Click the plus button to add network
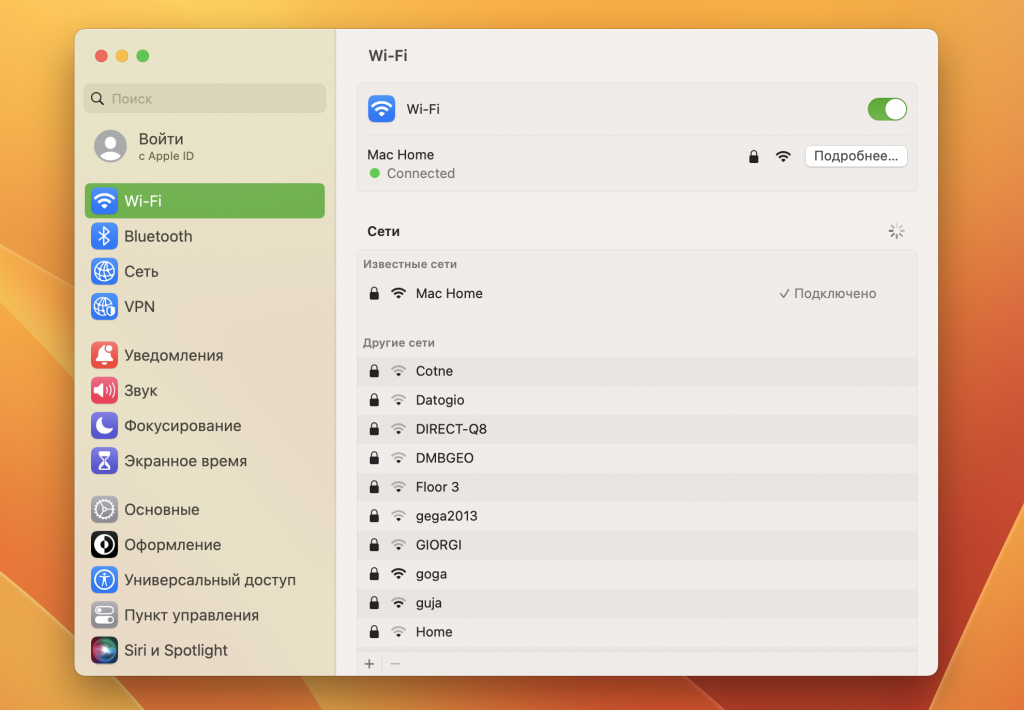Viewport: 1024px width, 710px height. coord(369,664)
